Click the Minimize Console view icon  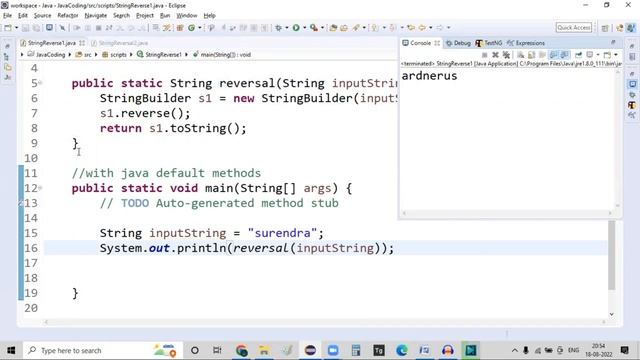(x=613, y=42)
